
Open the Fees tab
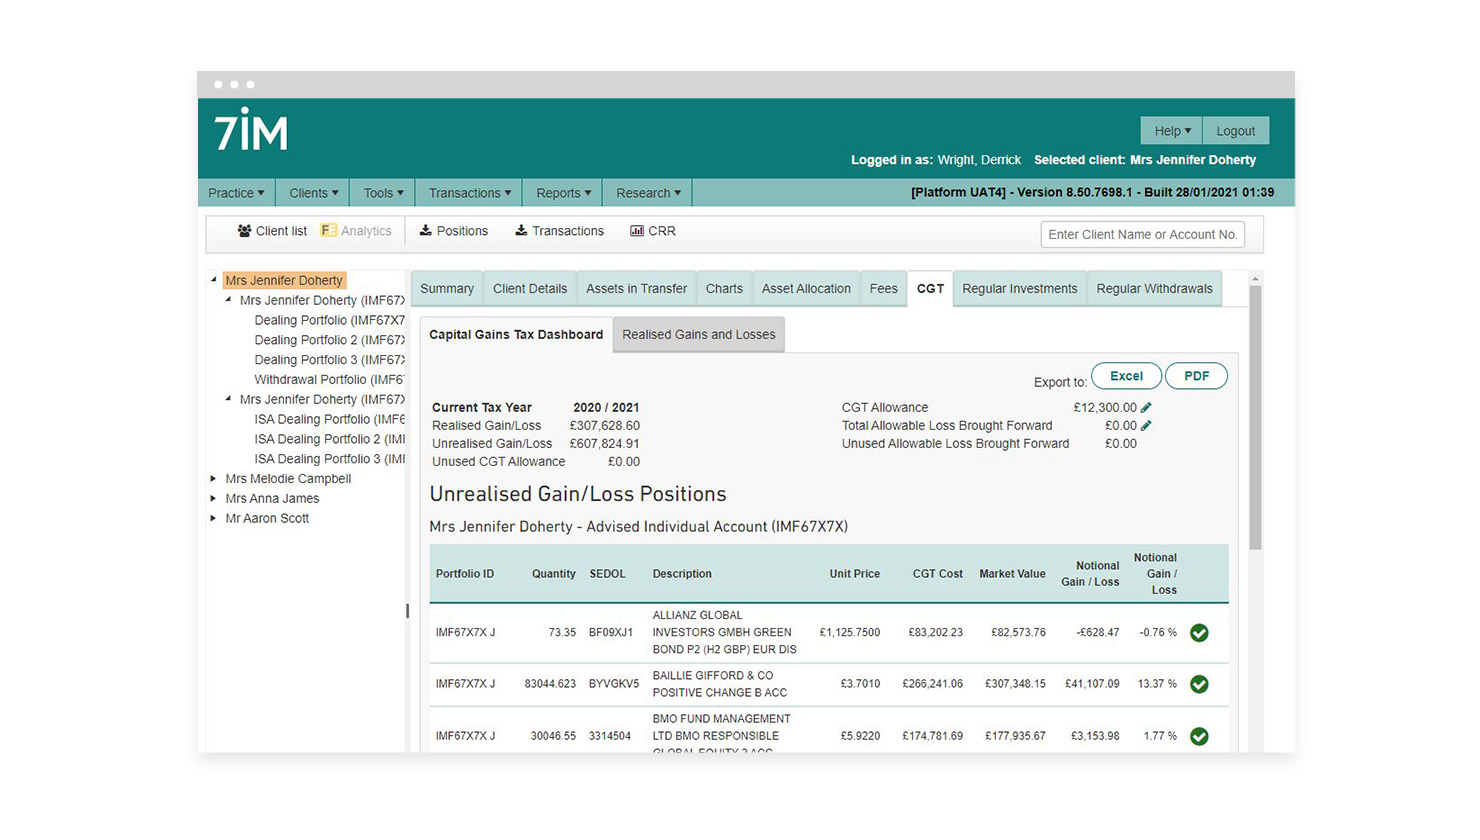(883, 289)
